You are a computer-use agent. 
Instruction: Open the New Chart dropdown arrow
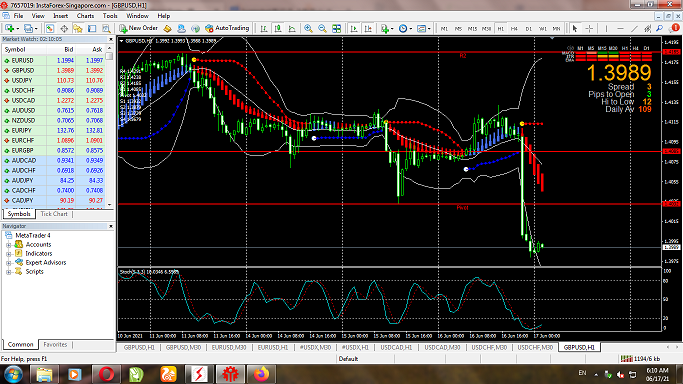click(17, 28)
